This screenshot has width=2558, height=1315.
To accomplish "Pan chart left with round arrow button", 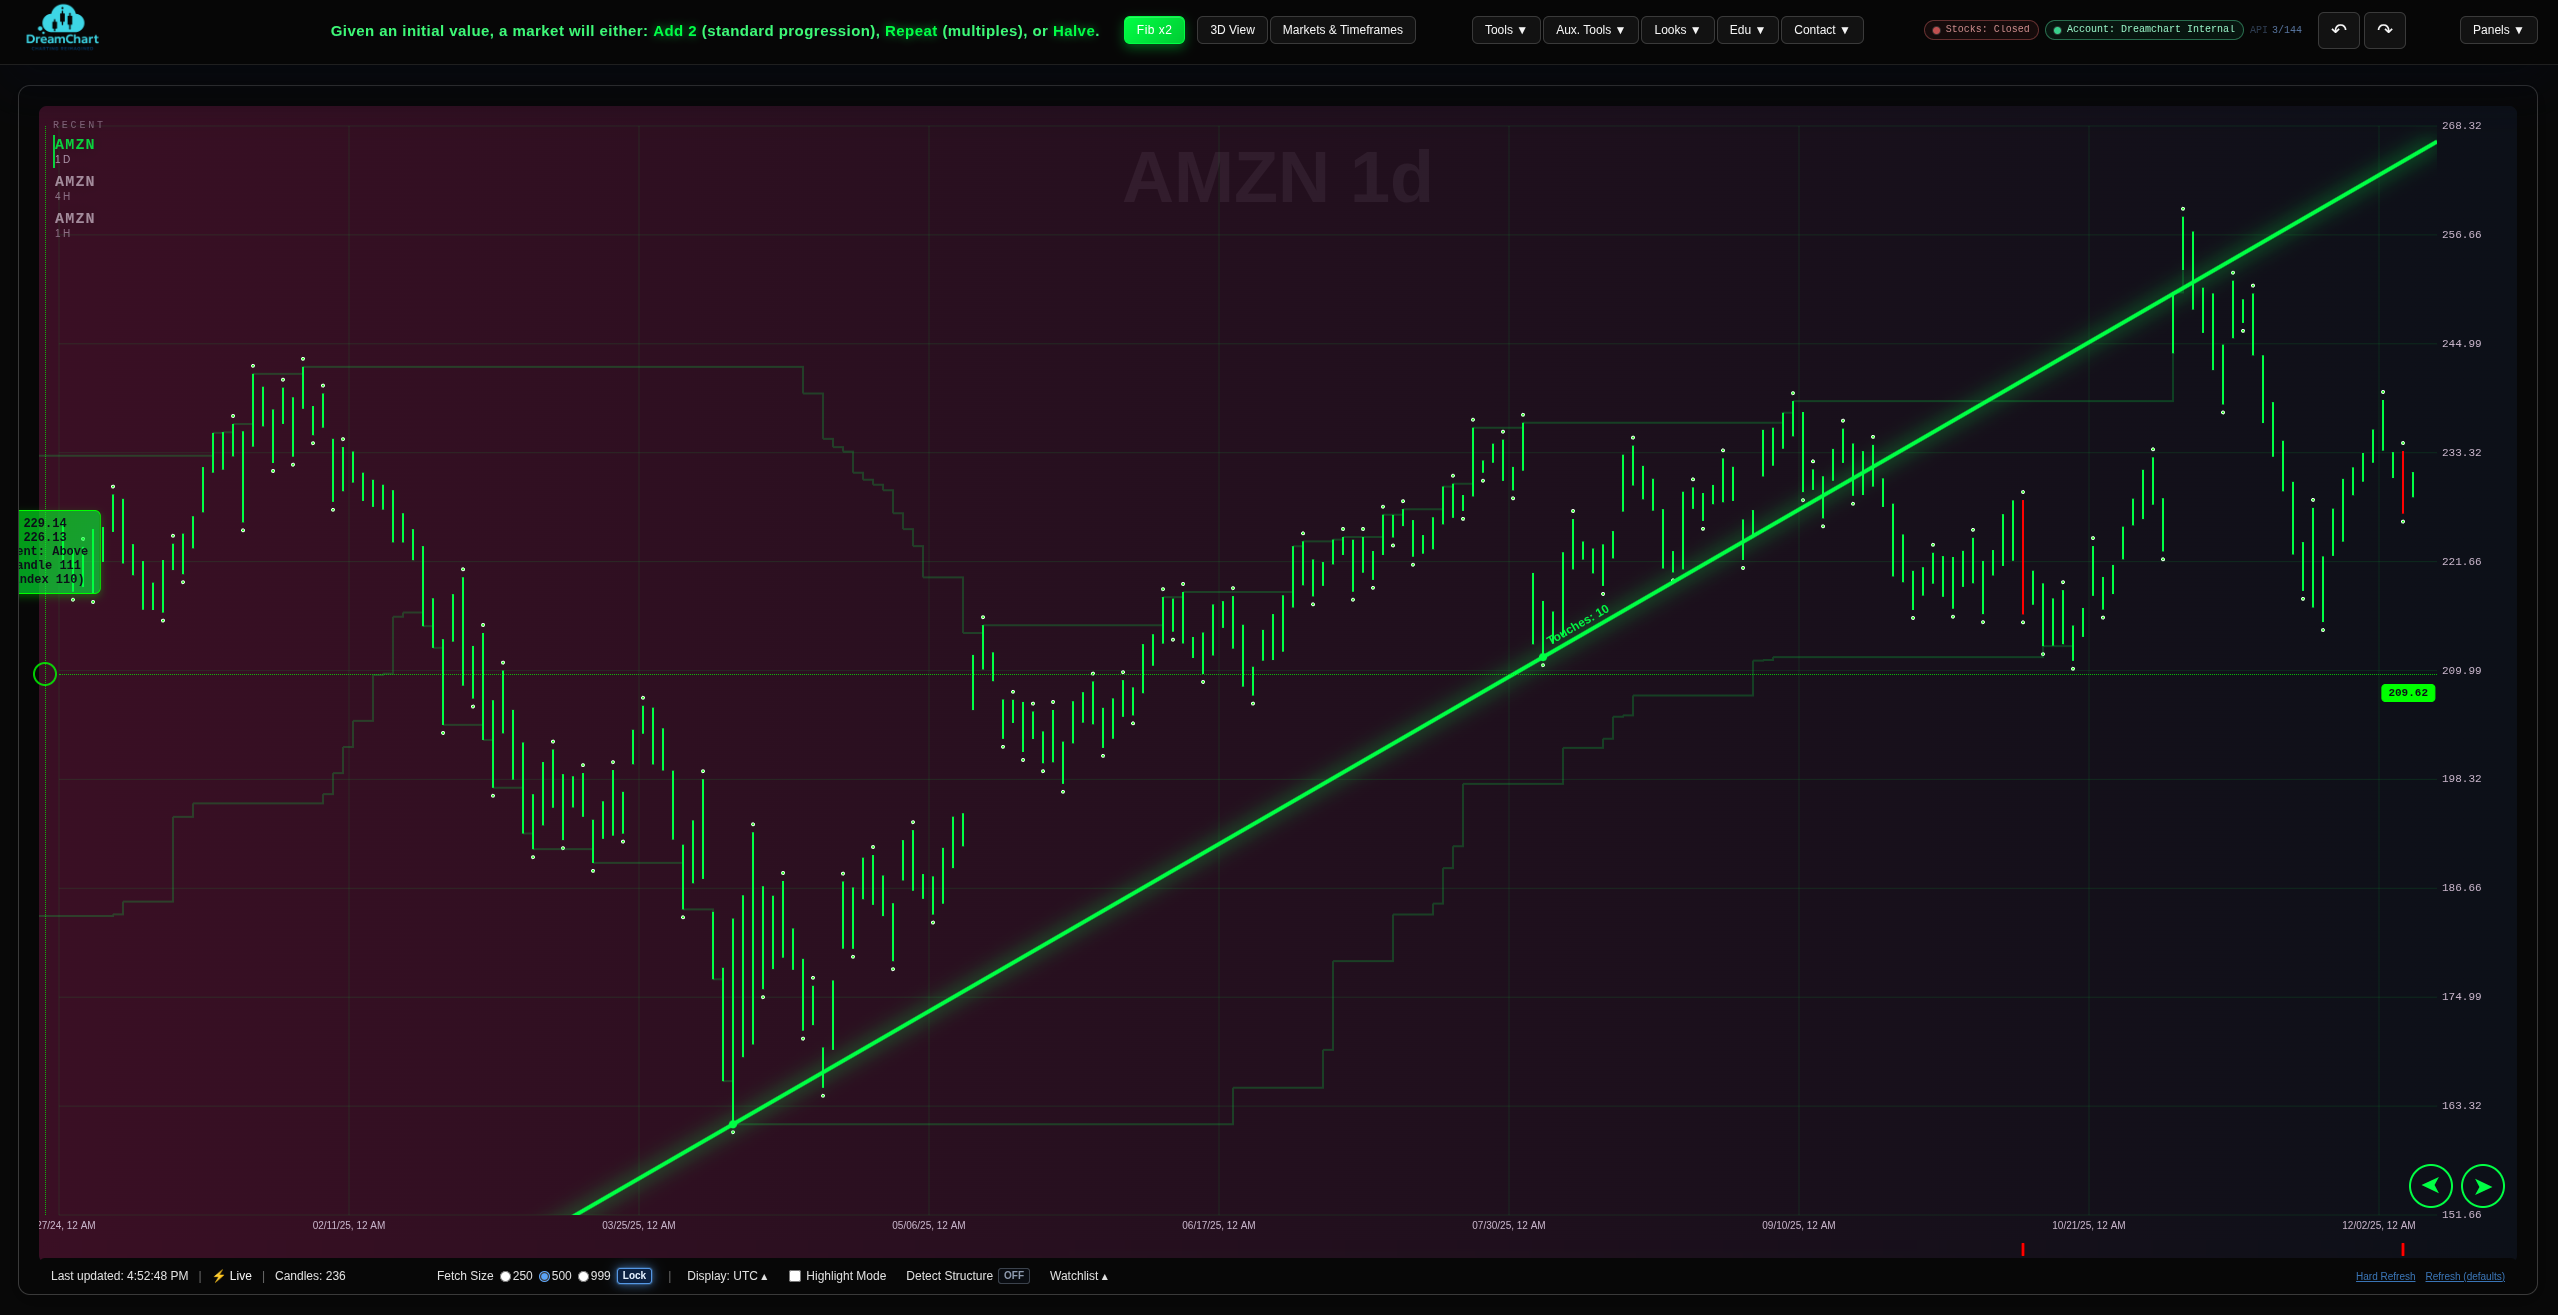I will point(2430,1186).
